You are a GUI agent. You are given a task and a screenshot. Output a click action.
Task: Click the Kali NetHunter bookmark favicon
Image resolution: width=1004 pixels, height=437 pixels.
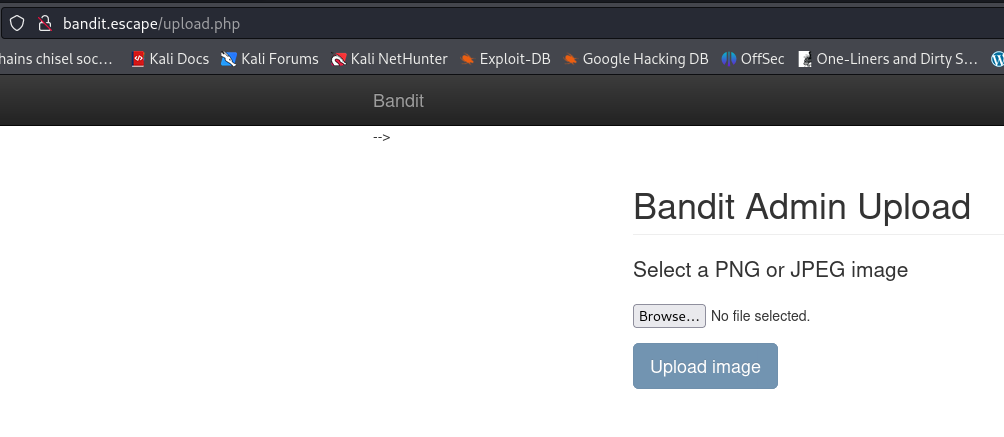click(338, 59)
